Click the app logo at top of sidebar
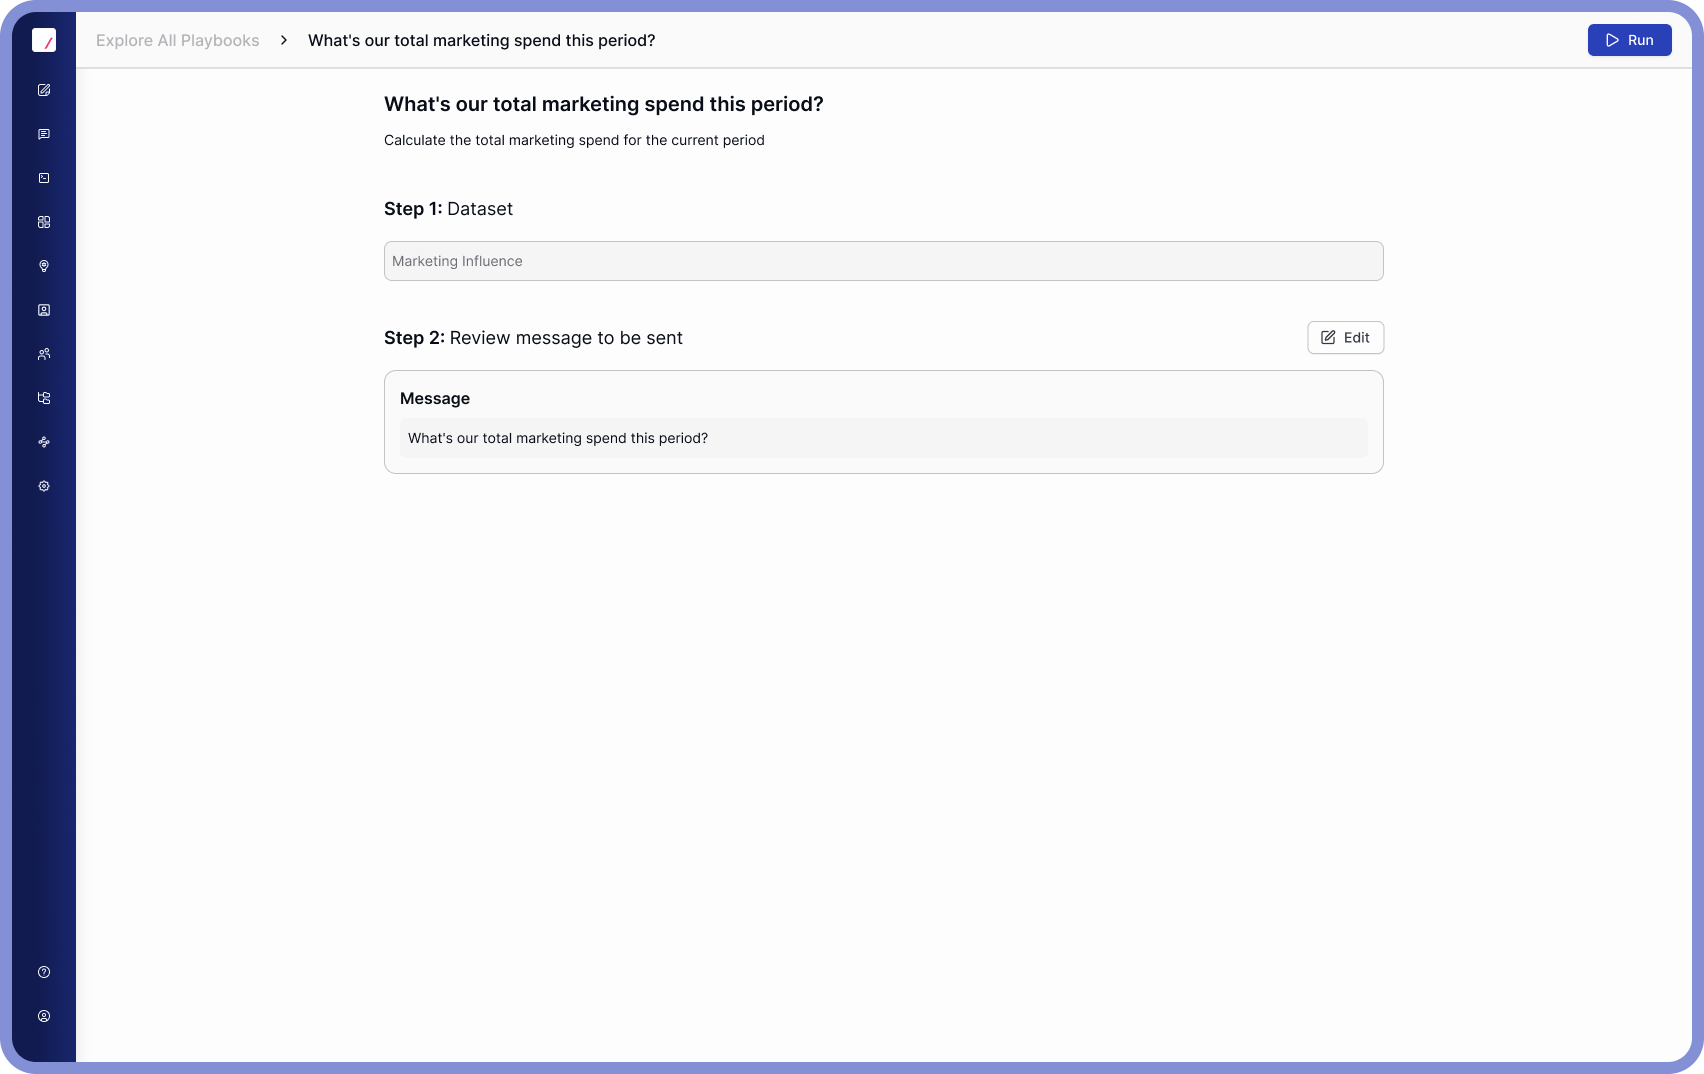 [44, 40]
